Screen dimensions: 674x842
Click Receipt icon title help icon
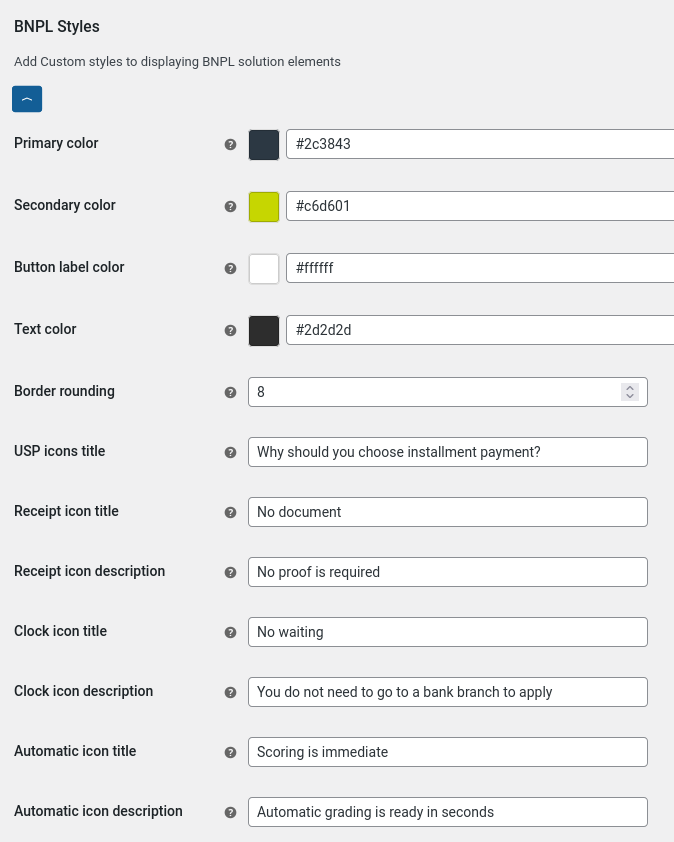coord(230,512)
